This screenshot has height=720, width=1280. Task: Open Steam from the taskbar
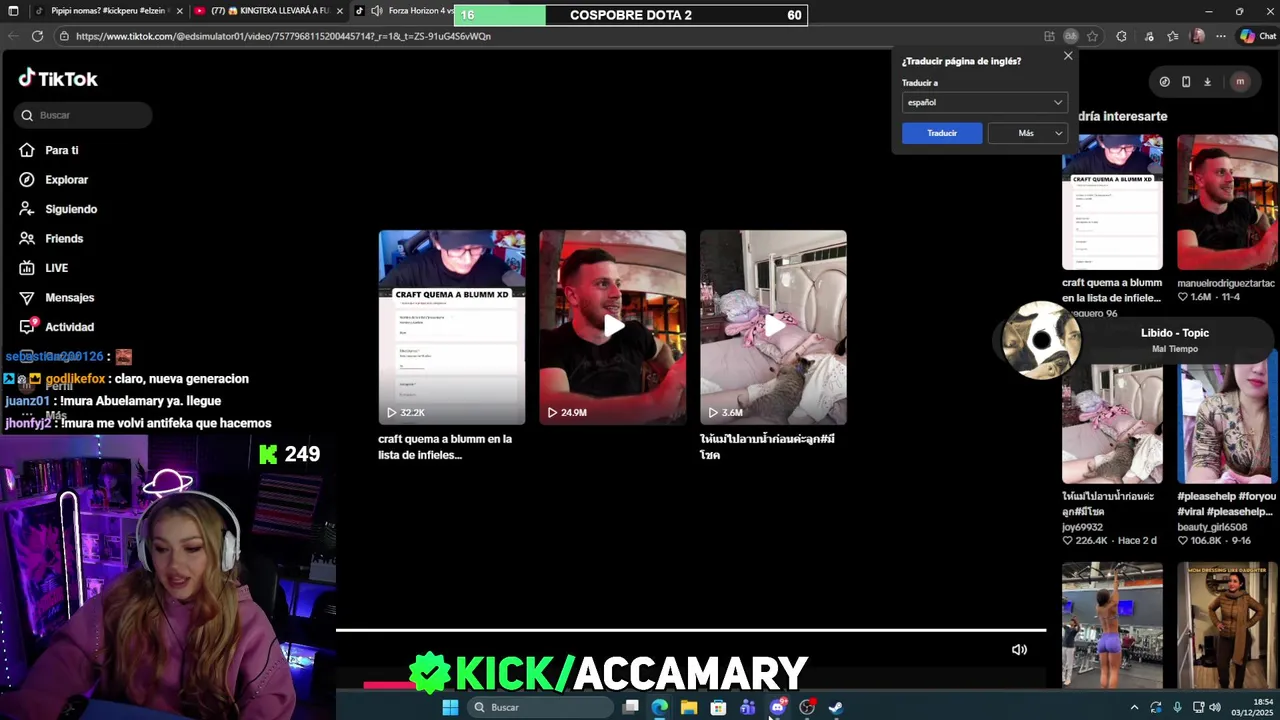point(835,707)
